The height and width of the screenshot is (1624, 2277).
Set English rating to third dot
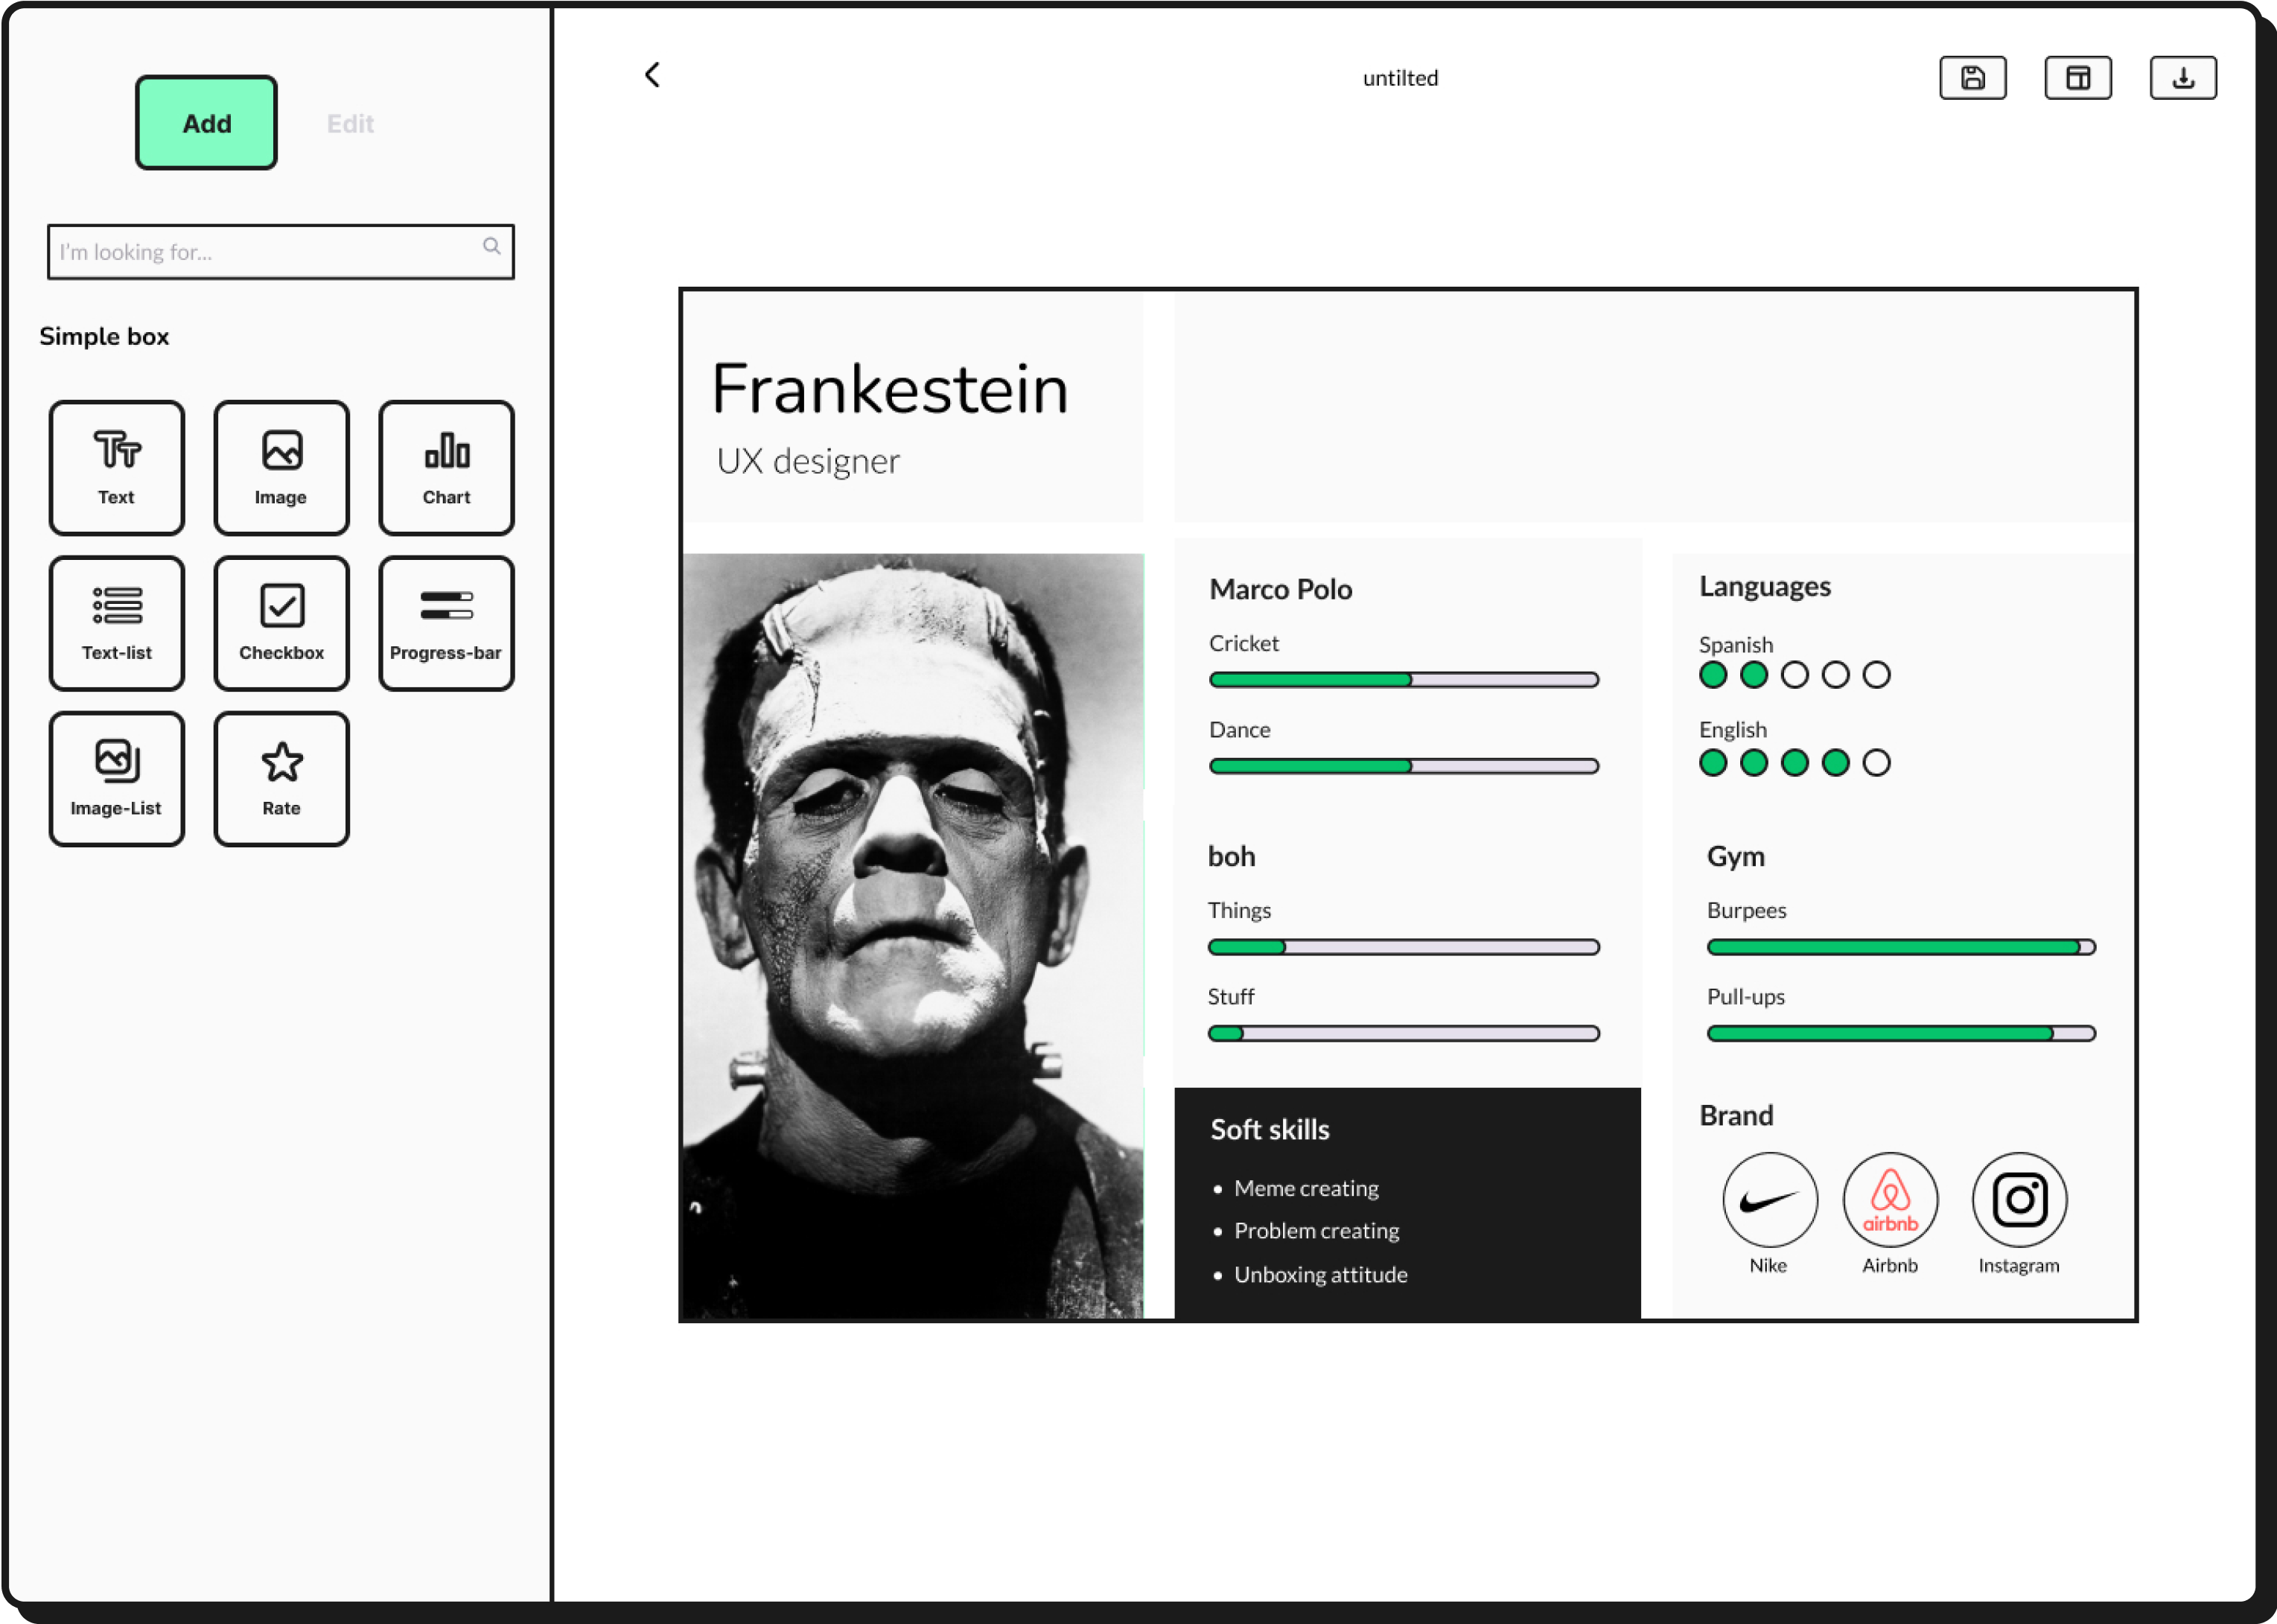coord(1795,763)
